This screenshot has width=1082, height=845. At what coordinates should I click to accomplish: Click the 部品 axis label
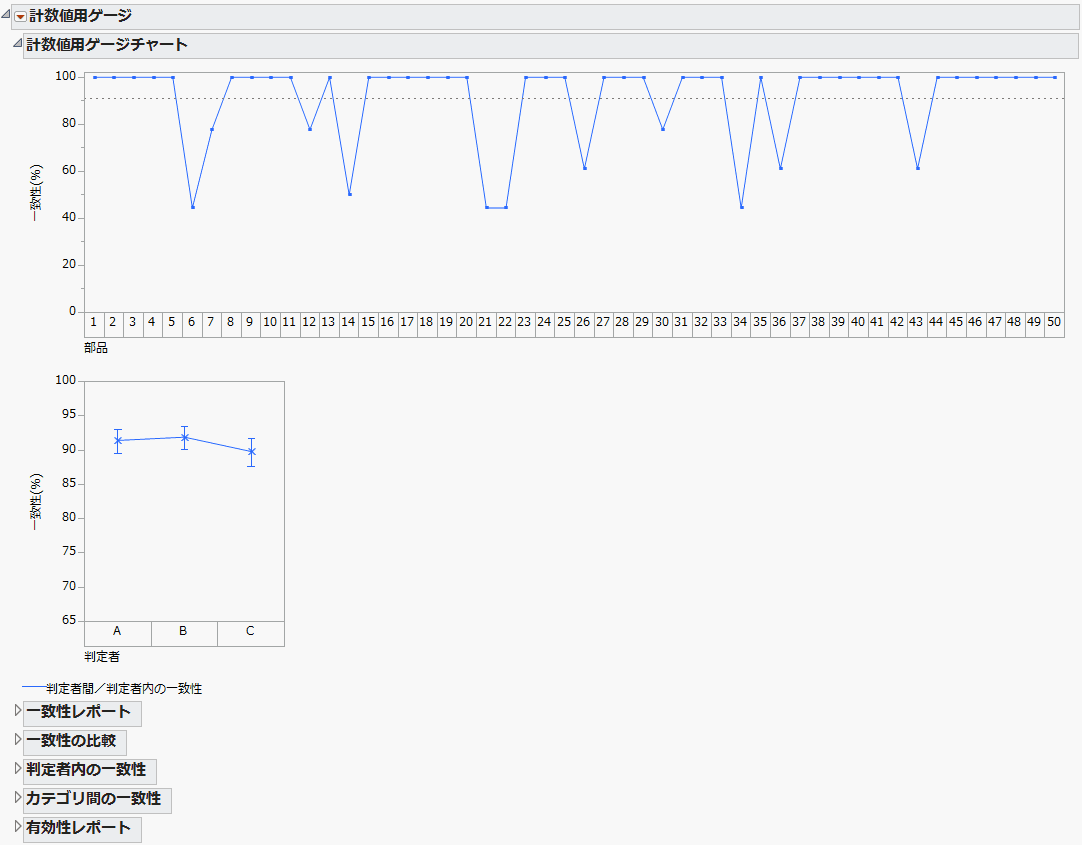(x=96, y=348)
